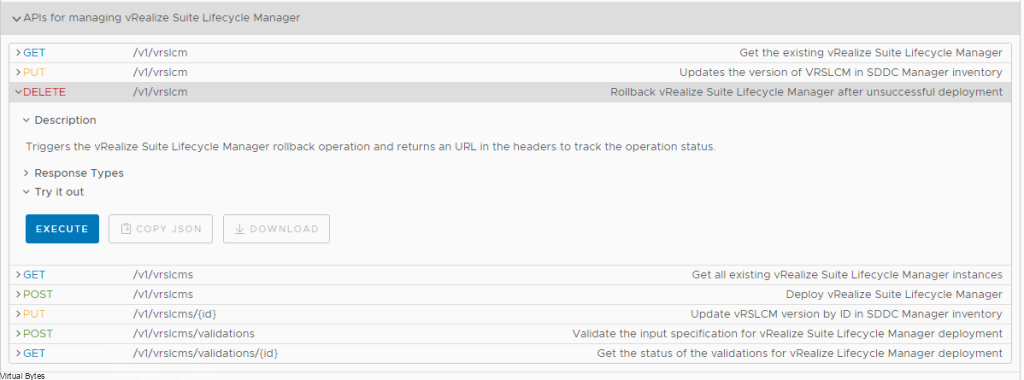Screen dimensions: 1024x380
Task: Collapse the APIs for managing vRealize section
Action: 16,18
